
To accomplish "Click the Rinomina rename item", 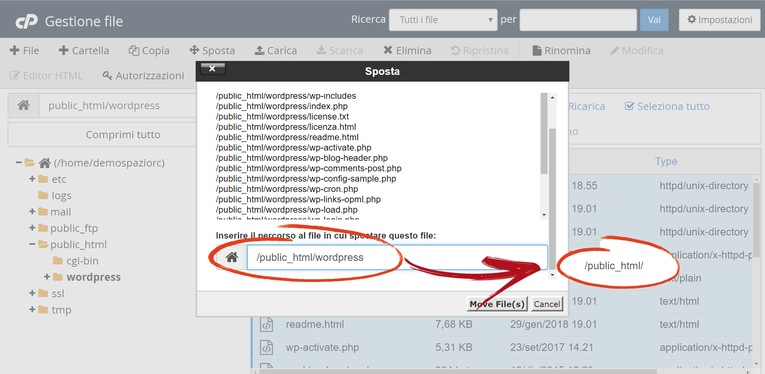I will click(x=561, y=51).
